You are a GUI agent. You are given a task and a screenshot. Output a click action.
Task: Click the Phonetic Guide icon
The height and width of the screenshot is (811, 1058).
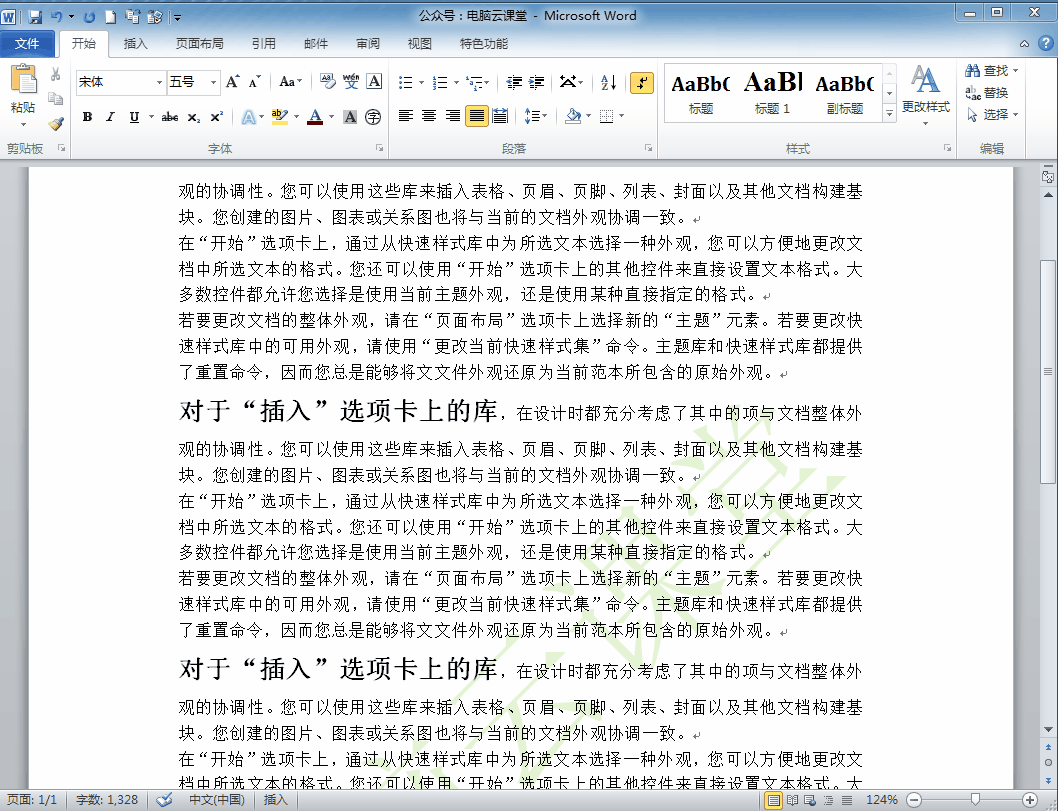(351, 82)
